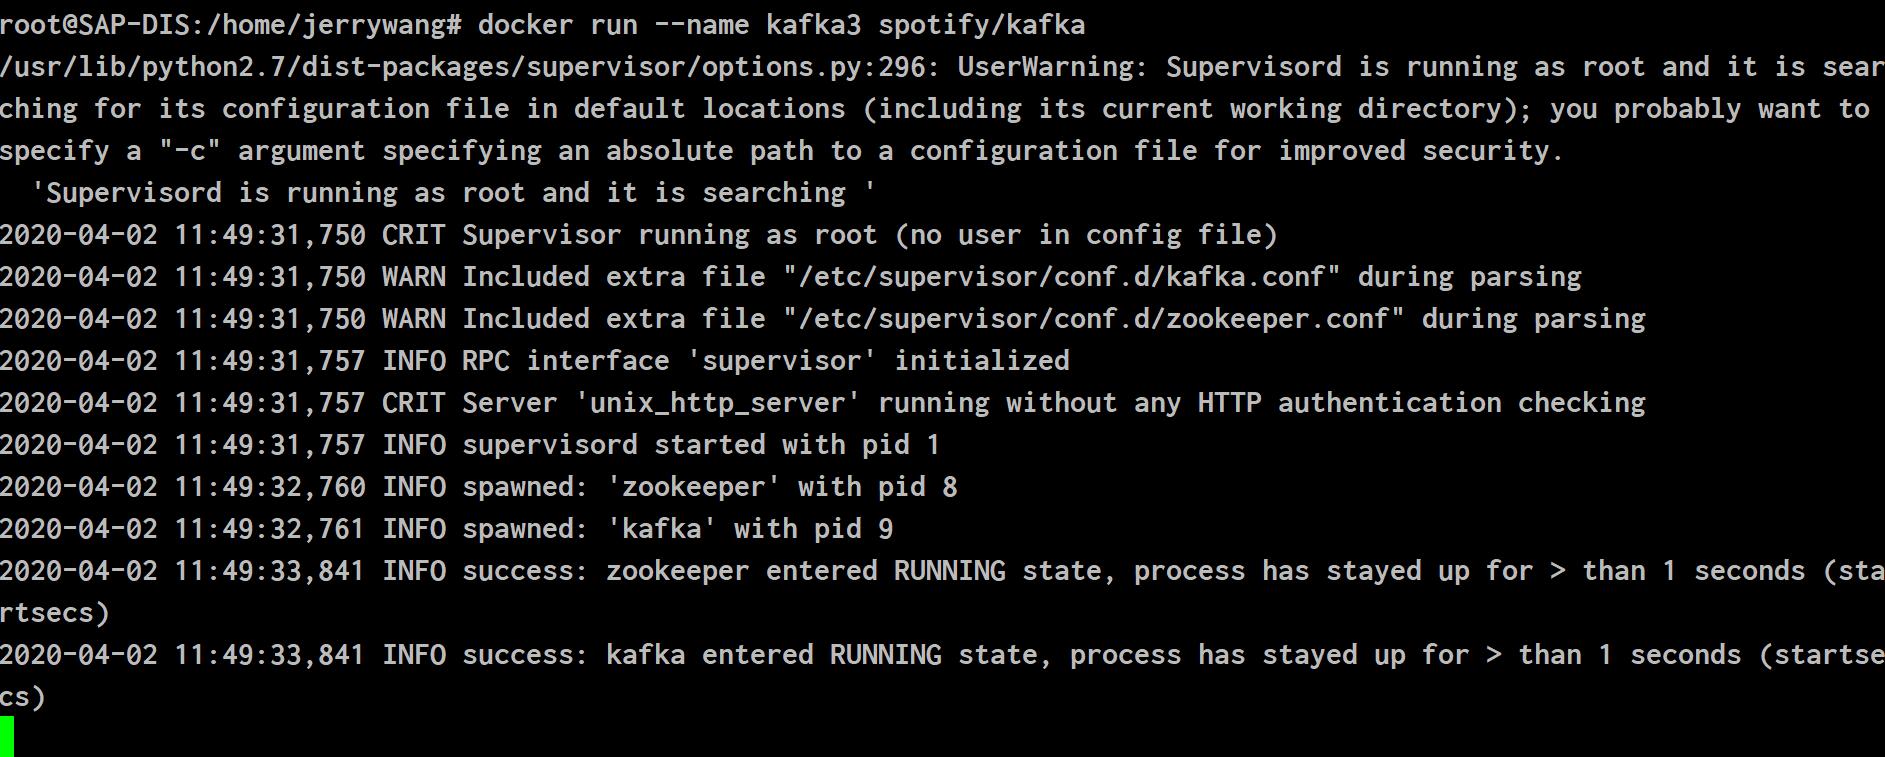The image size is (1885, 757).
Task: Click 'improved security.' at the warning's end
Action: (x=1420, y=151)
